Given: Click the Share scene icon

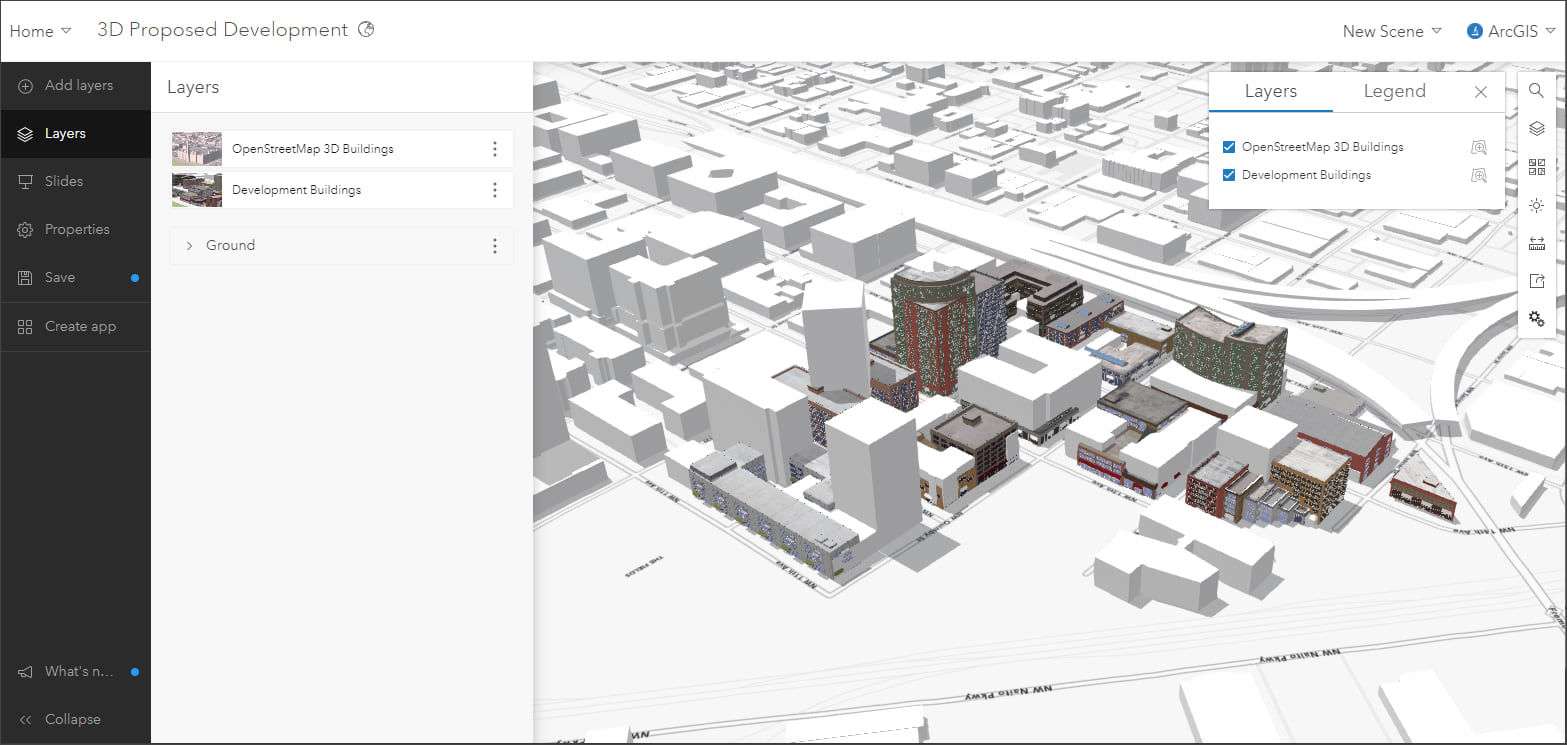Looking at the screenshot, I should coord(1537,281).
